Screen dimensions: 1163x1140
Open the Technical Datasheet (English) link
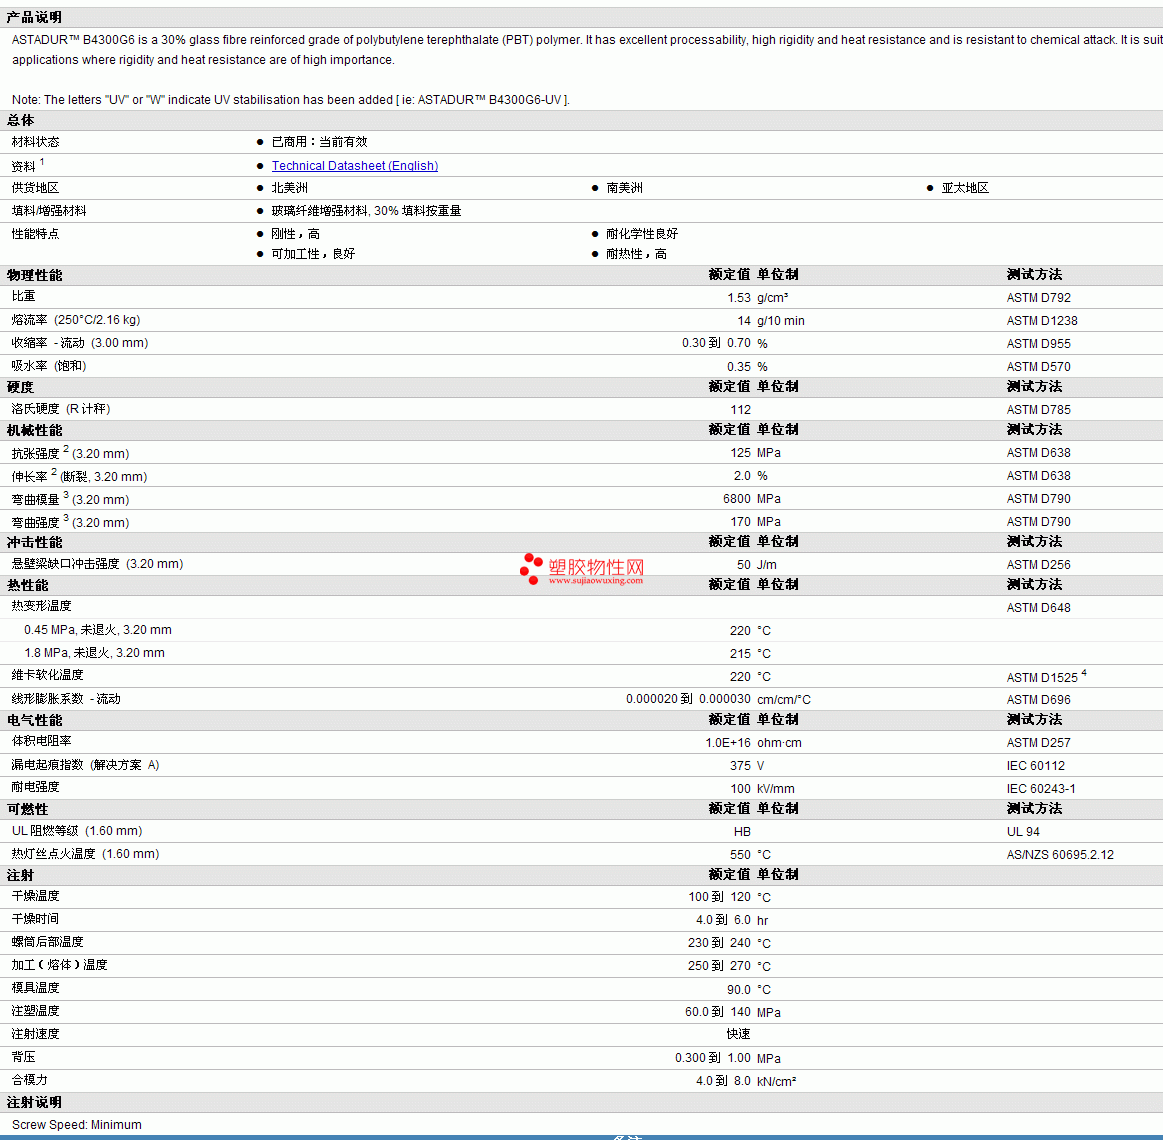point(354,166)
